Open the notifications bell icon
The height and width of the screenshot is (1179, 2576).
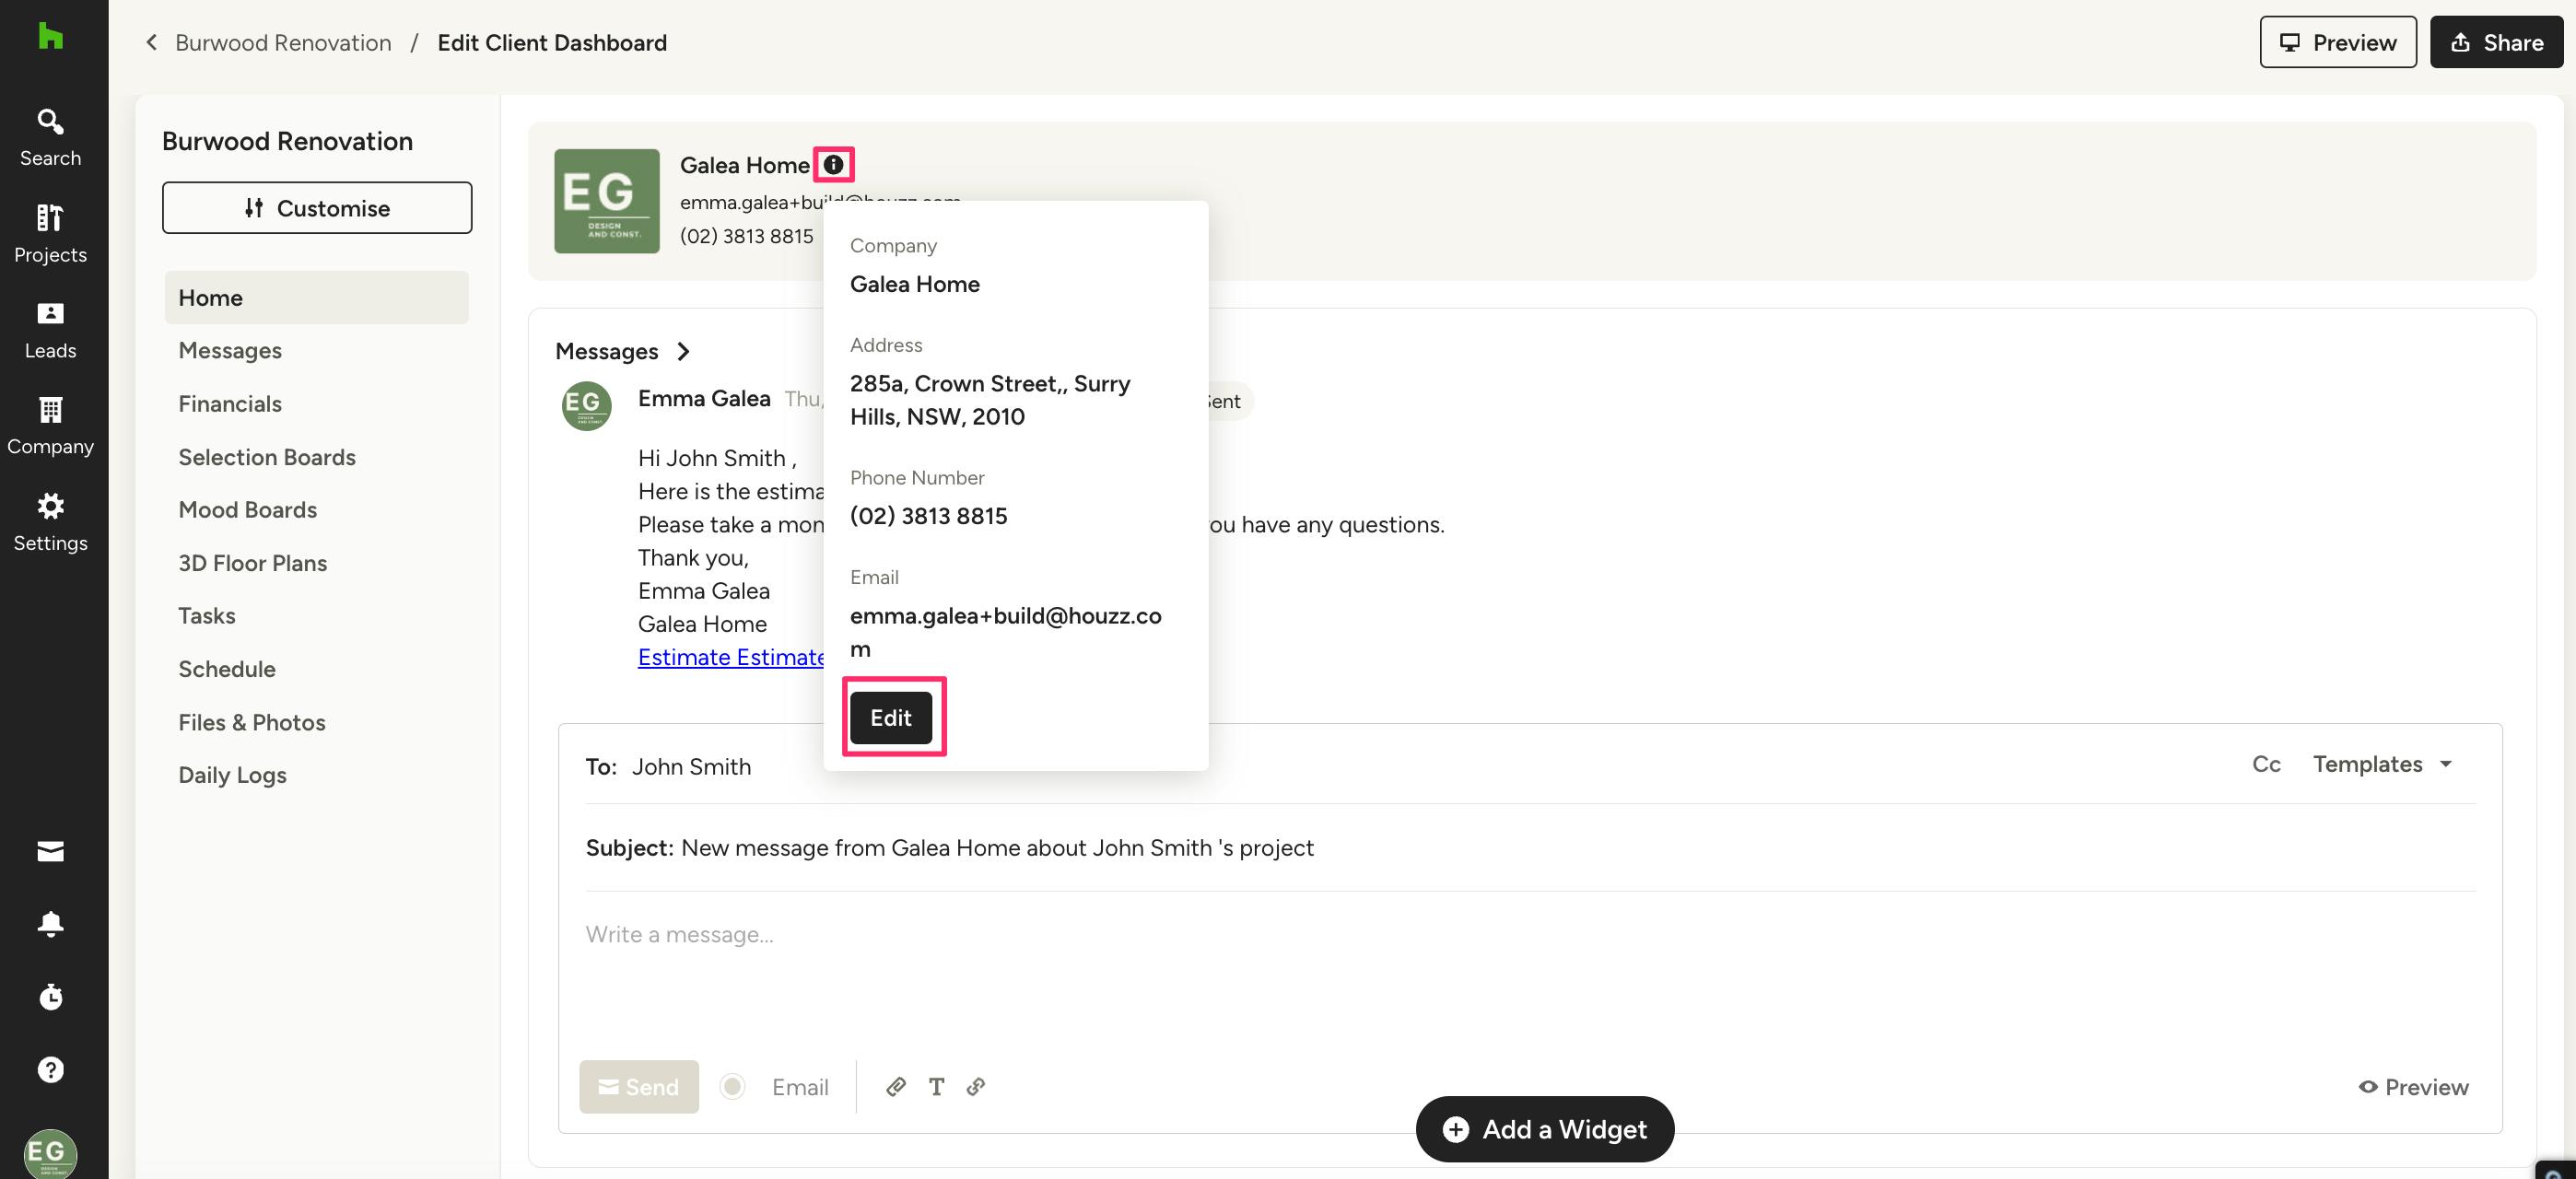pos(50,923)
